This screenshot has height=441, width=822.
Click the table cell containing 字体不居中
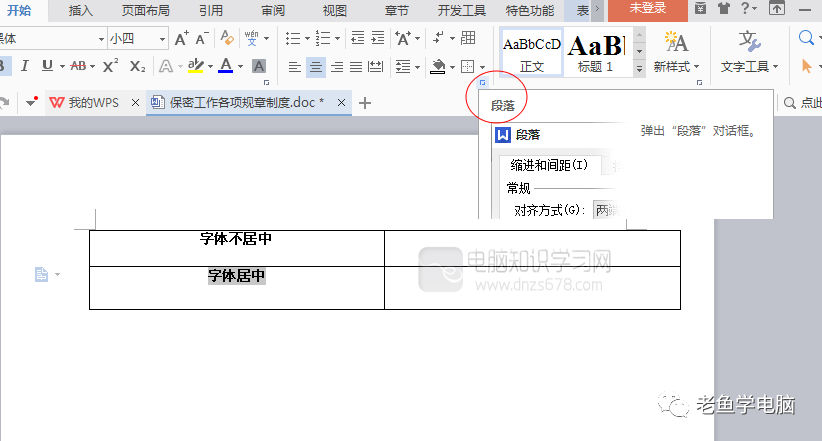point(236,239)
